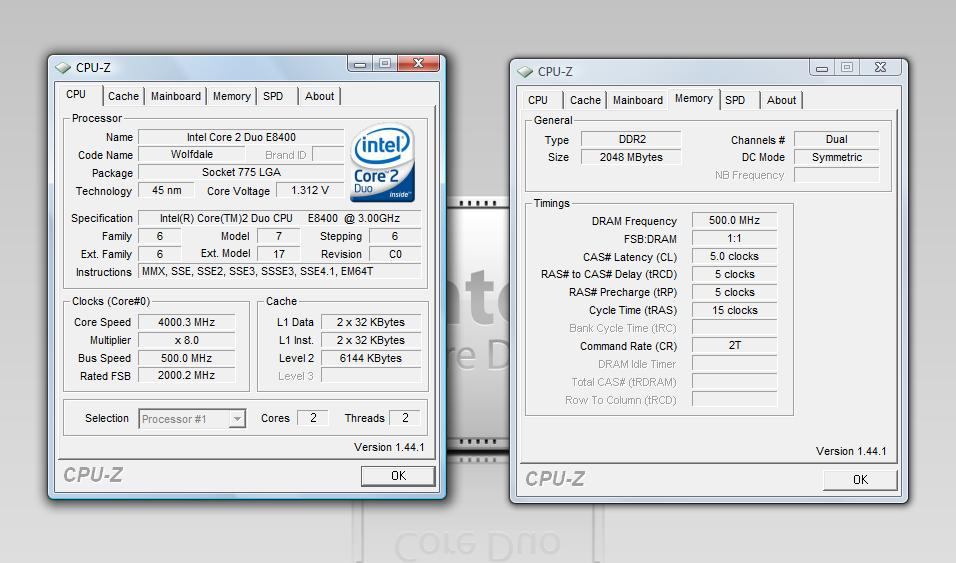Click OK in the right CPU-Z window
The image size is (956, 563).
860,480
